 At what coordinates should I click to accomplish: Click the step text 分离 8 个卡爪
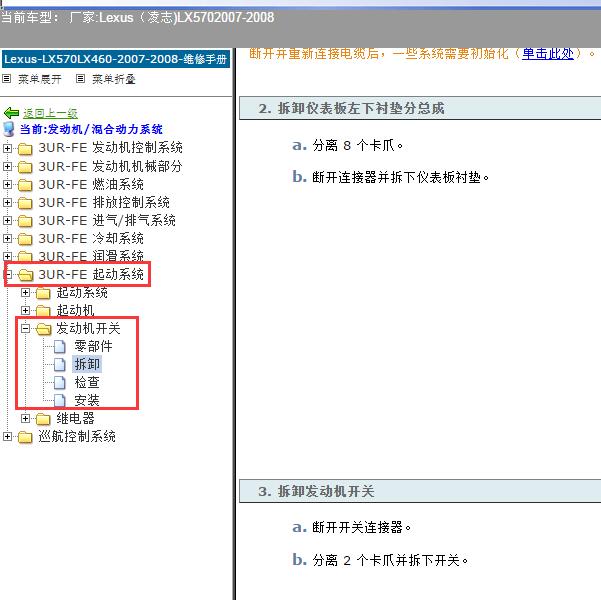[x=358, y=145]
